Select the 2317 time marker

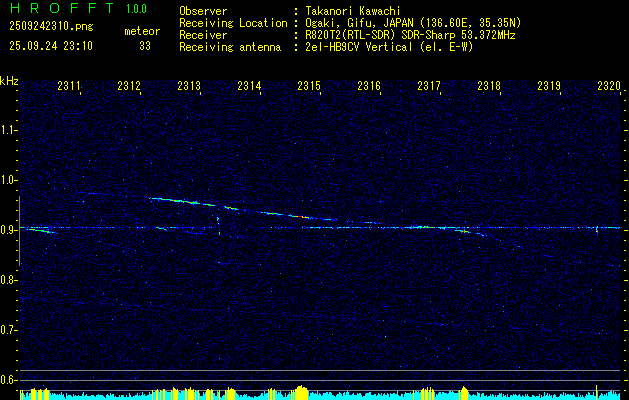tap(429, 86)
